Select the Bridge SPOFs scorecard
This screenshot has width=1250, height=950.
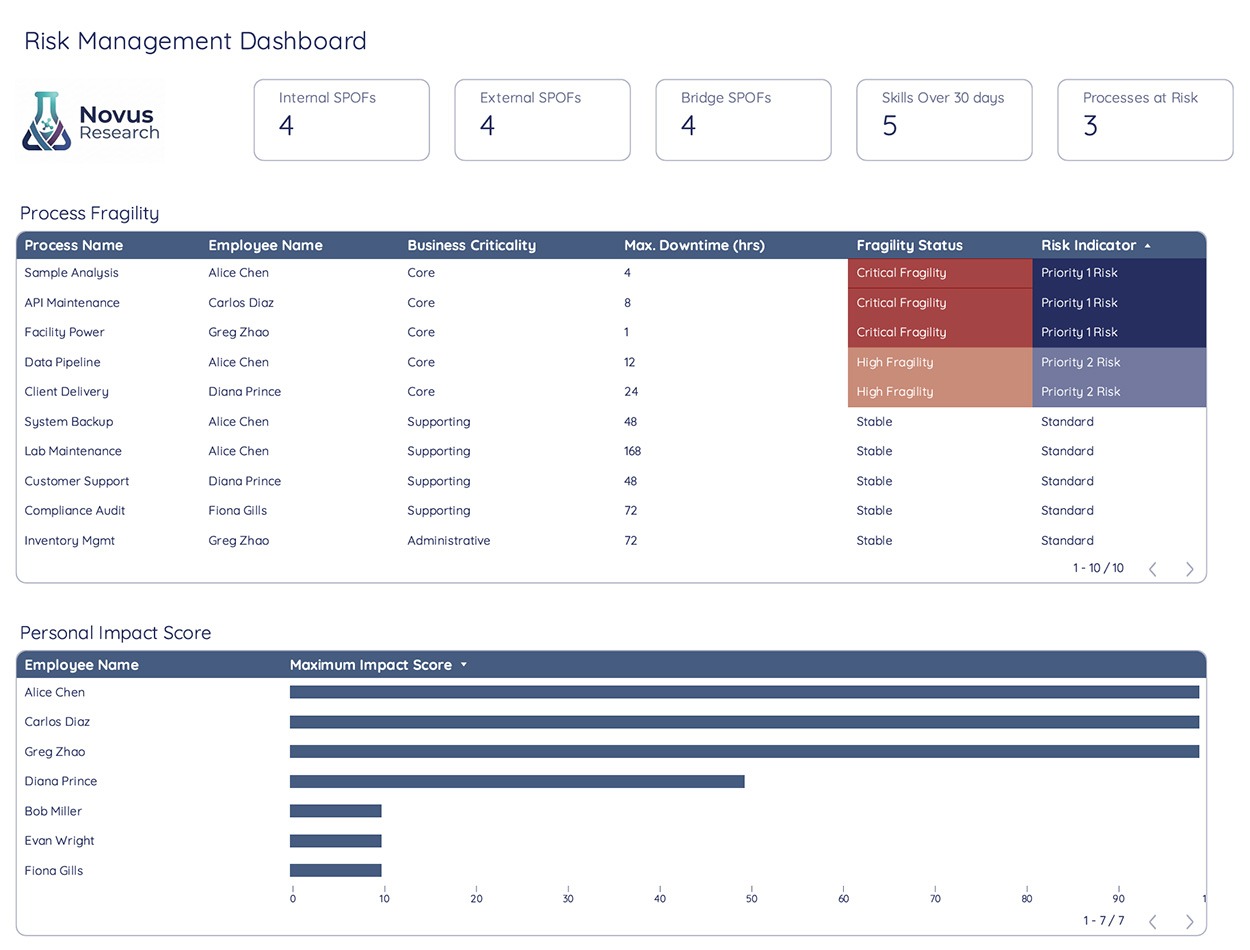point(743,120)
